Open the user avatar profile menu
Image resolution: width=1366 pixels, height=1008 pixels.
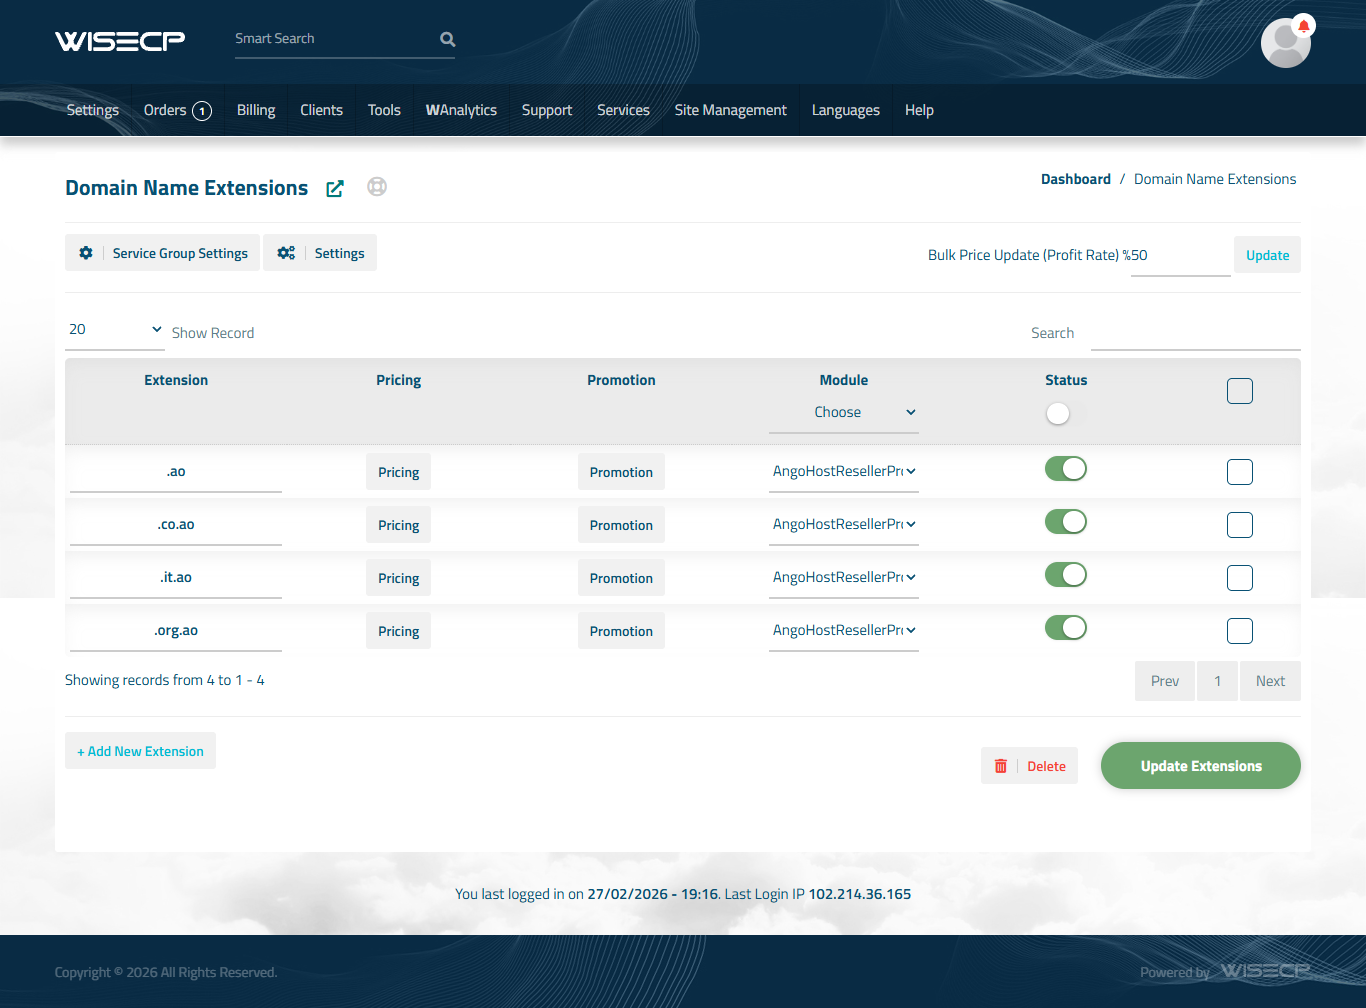tap(1284, 45)
